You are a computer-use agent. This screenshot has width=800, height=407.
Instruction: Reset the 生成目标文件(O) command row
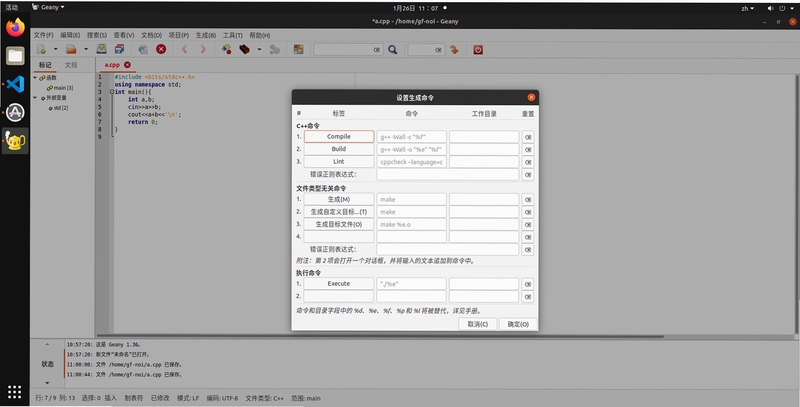[528, 225]
